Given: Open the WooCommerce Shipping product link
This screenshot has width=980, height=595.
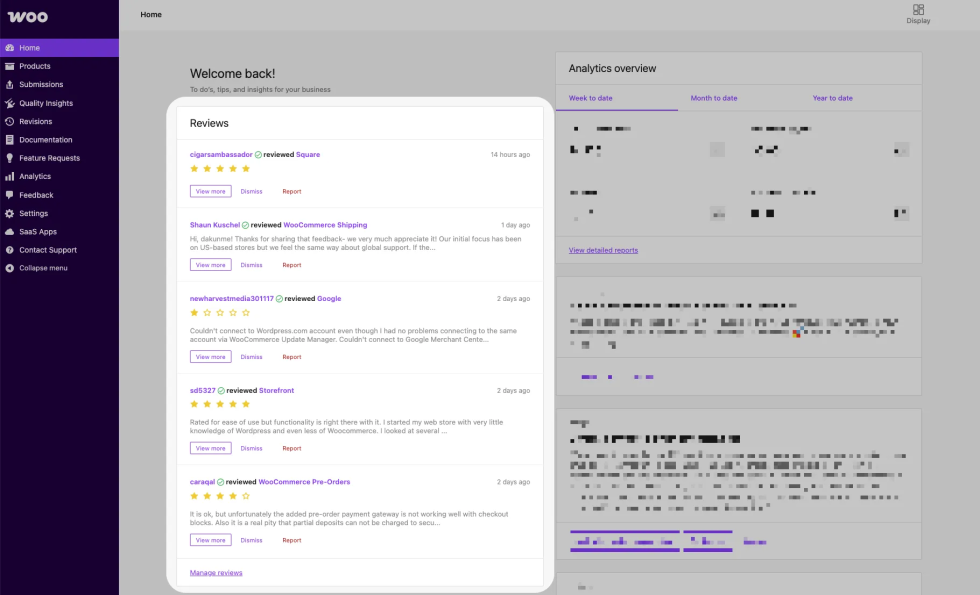Looking at the screenshot, I should point(325,225).
